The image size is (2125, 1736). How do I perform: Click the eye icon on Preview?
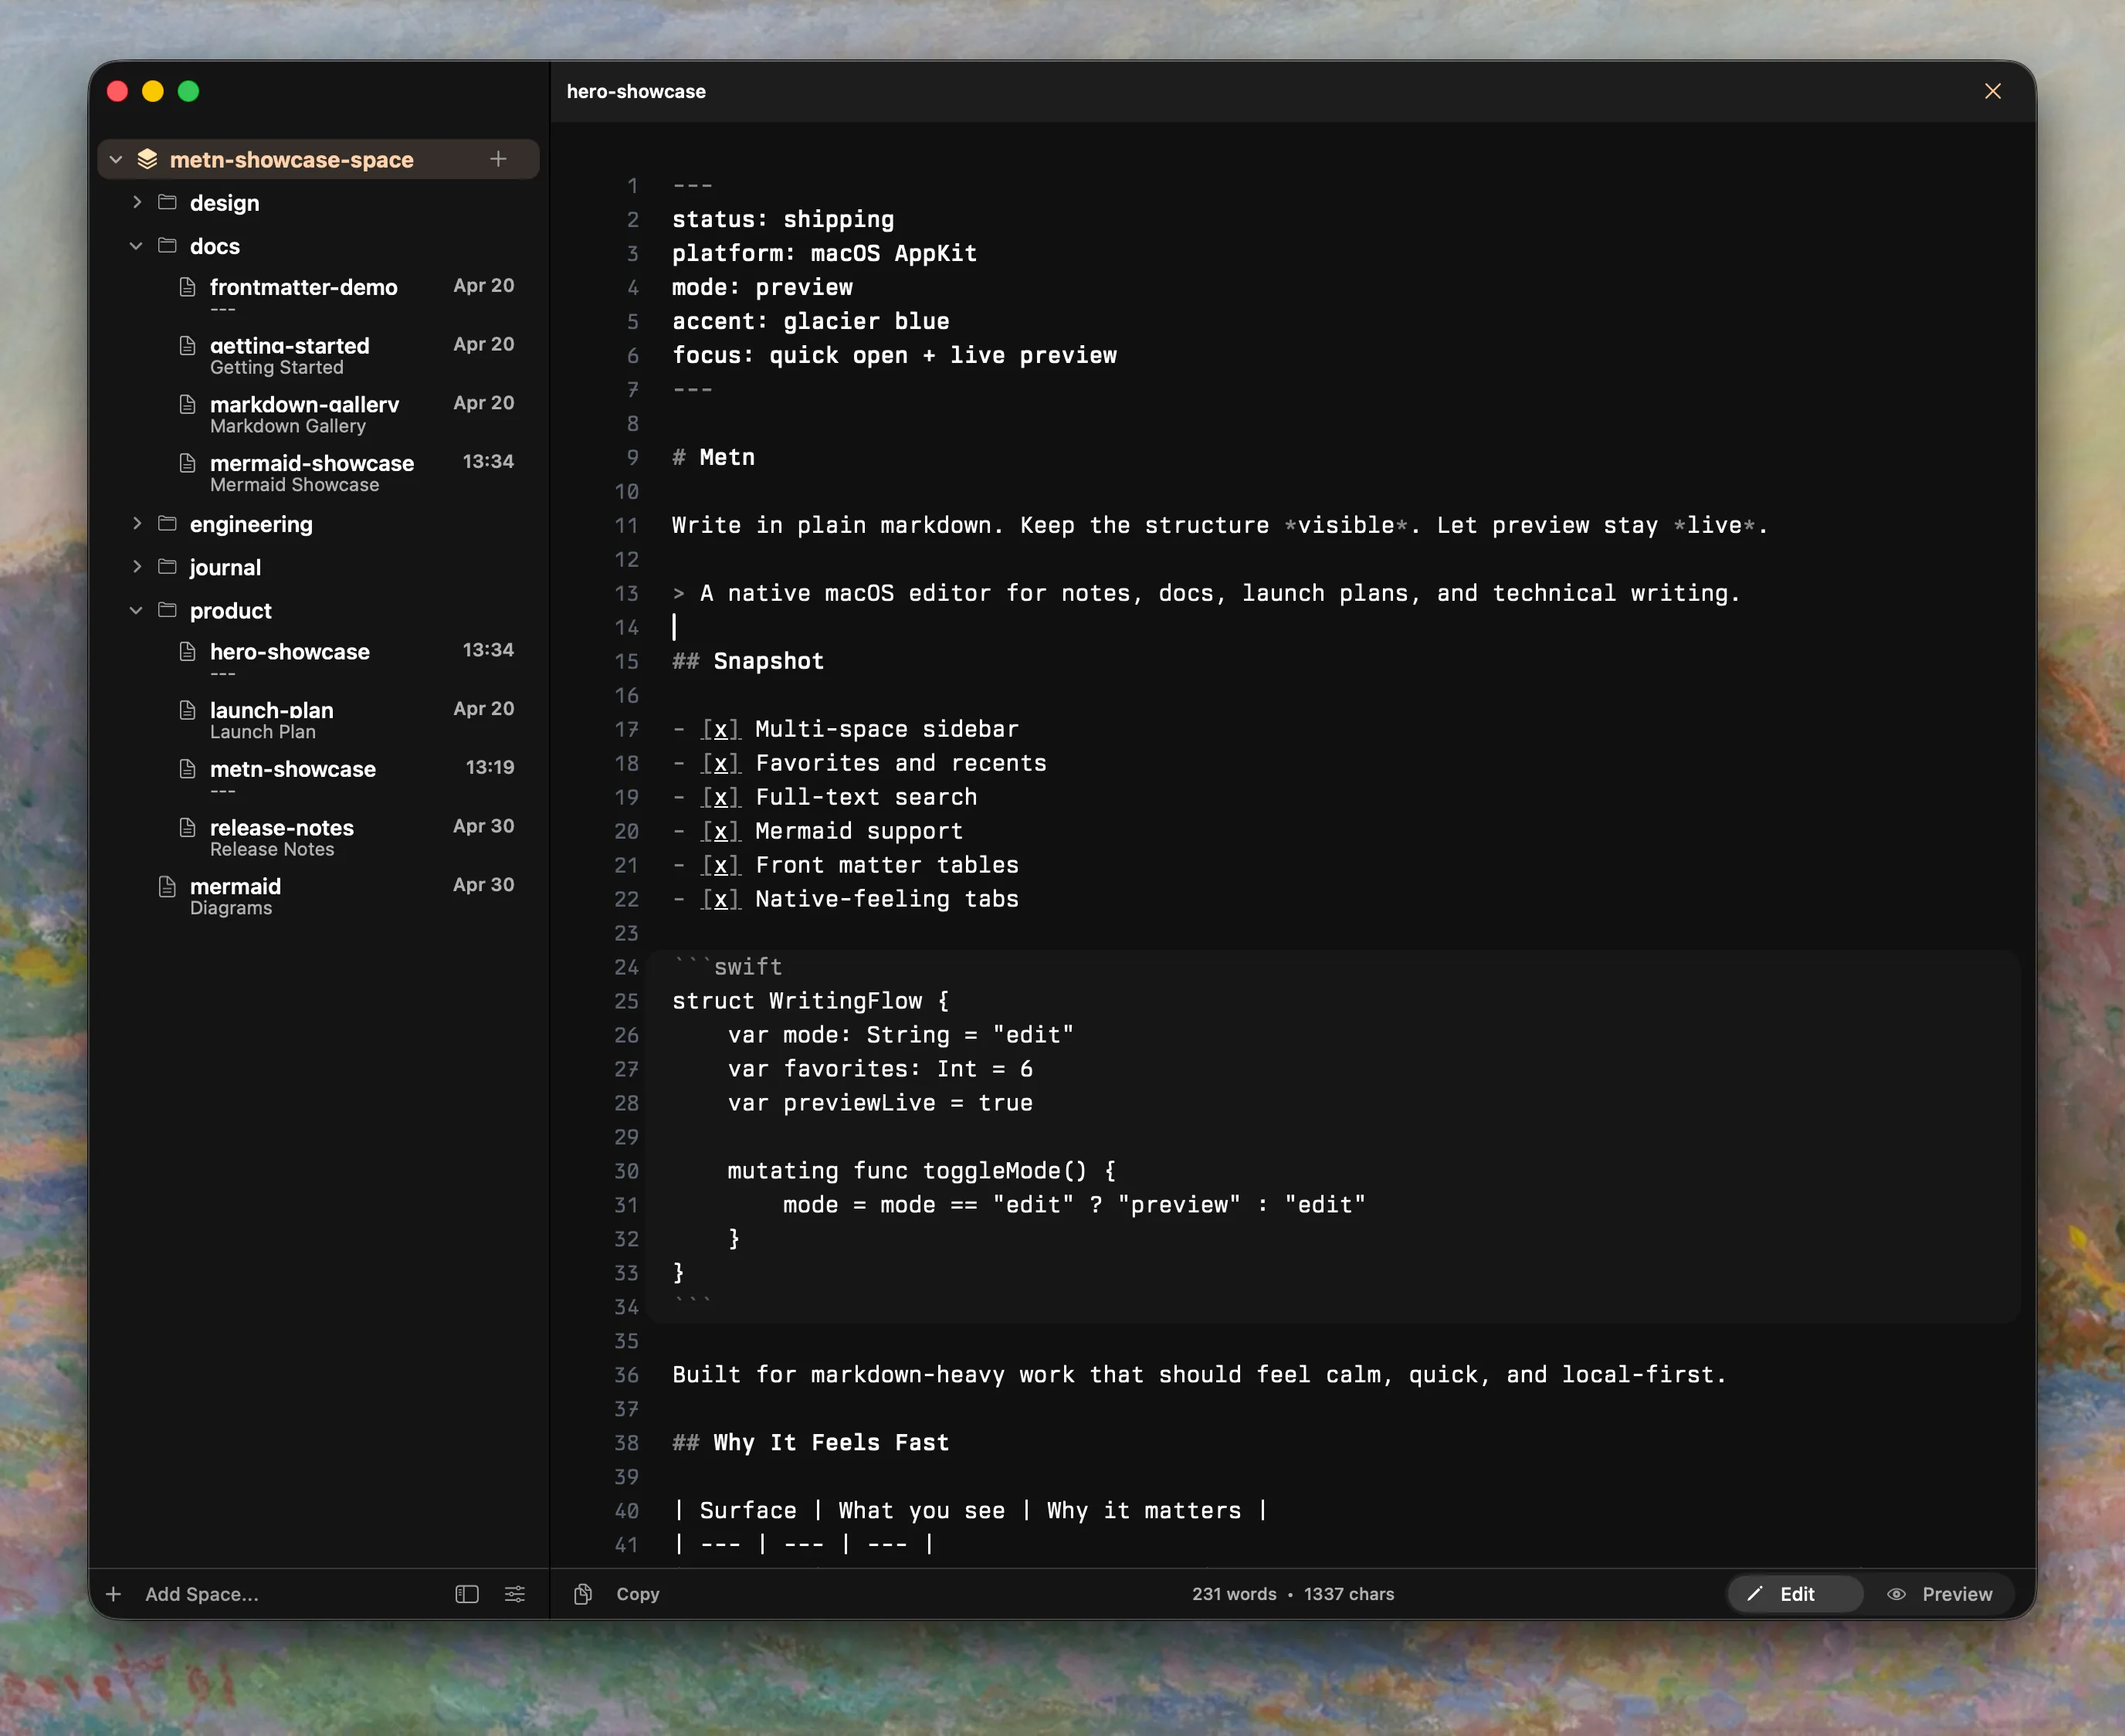(x=1896, y=1594)
